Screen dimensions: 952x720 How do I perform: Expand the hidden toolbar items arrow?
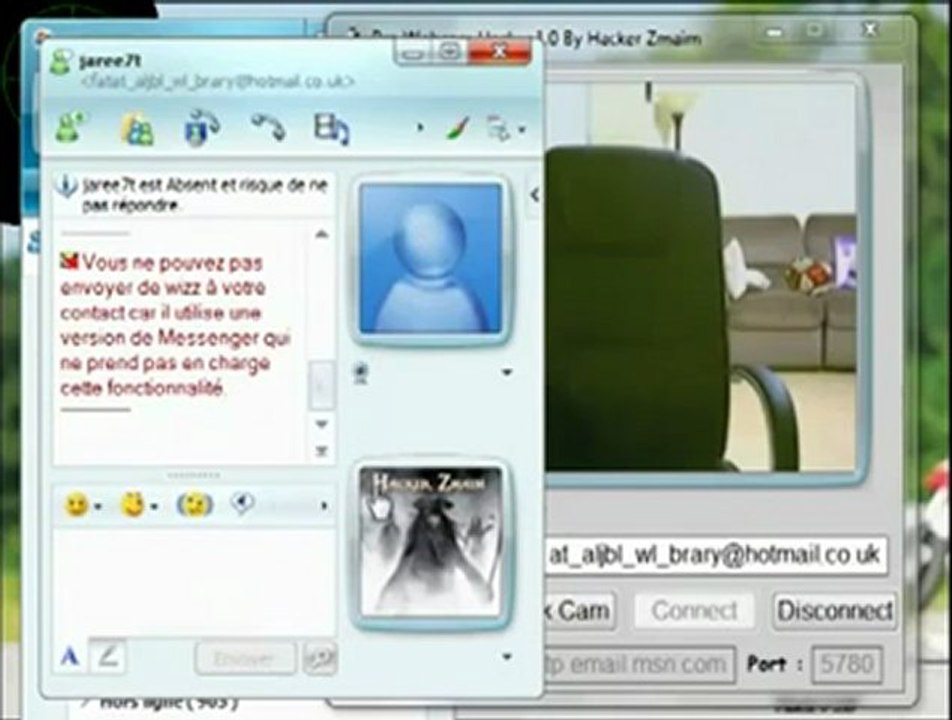pyautogui.click(x=420, y=128)
